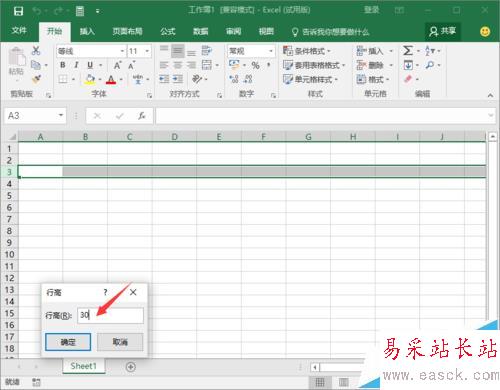Viewport: 500px width, 390px height.
Task: Toggle middle vertical alignment
Action: coord(177,51)
